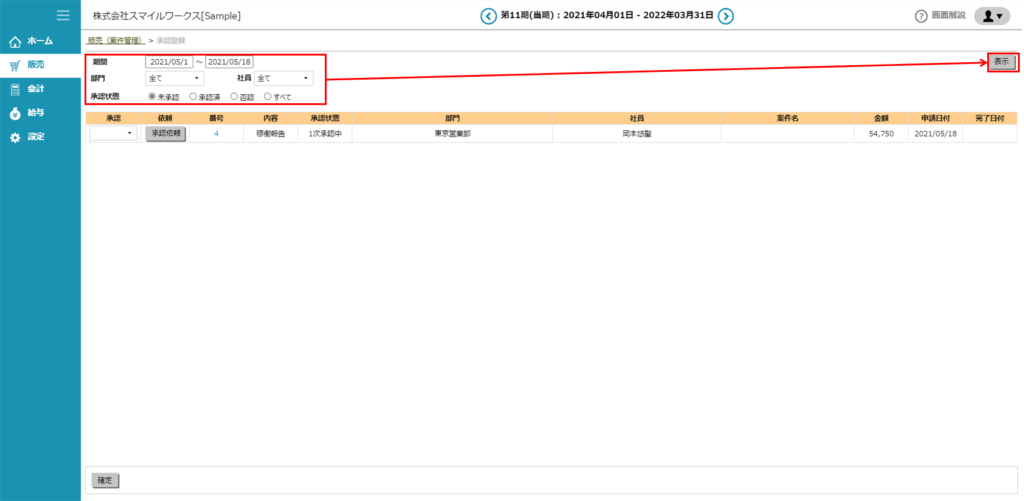
Task: Go to the previous fiscal period arrow
Action: (x=488, y=16)
